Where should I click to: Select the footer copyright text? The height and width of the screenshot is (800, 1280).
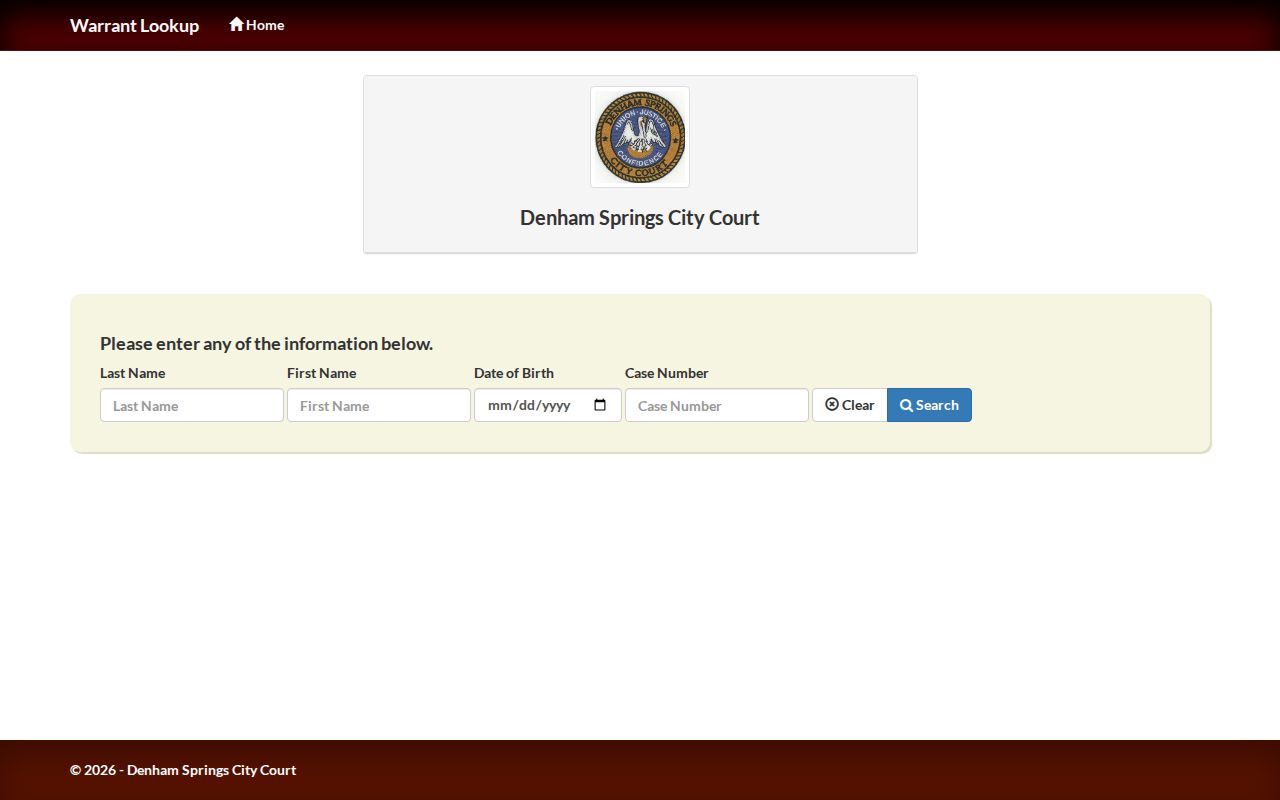[183, 770]
